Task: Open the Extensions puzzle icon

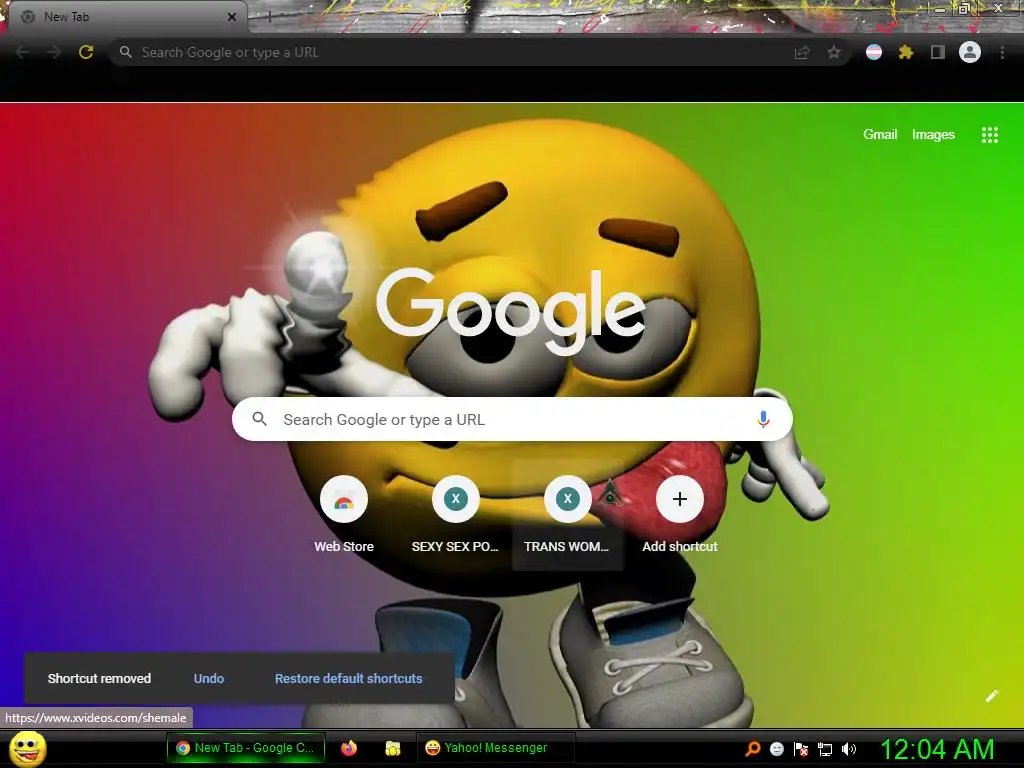Action: 905,52
